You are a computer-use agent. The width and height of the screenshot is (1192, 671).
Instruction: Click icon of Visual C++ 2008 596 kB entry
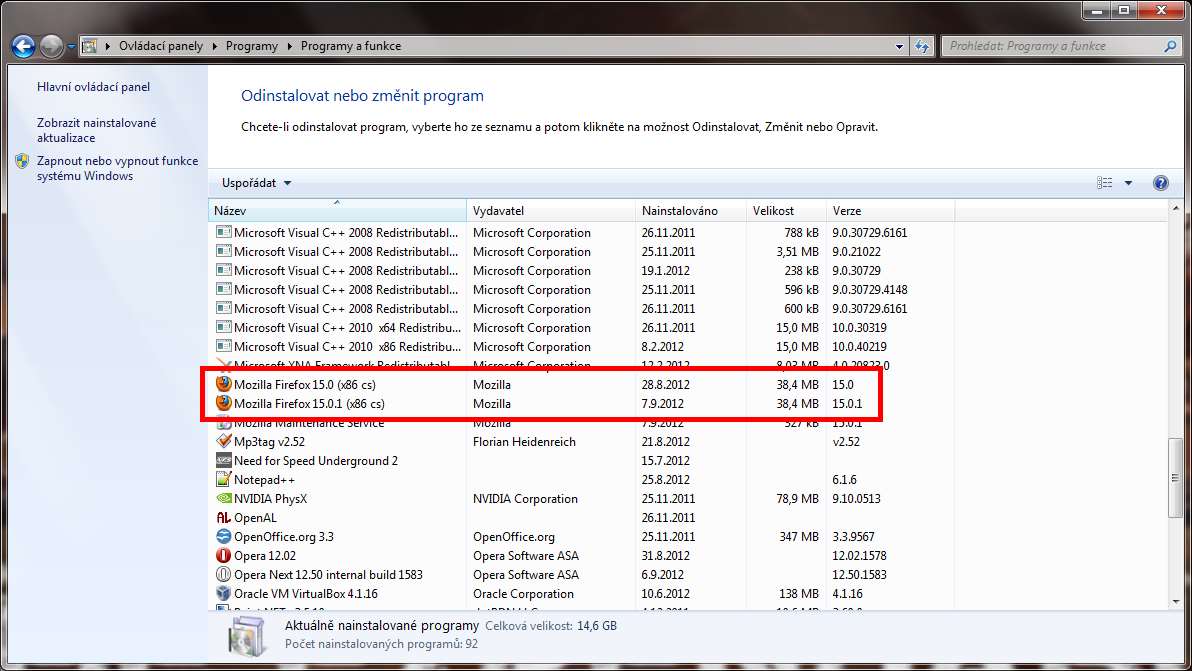(224, 289)
